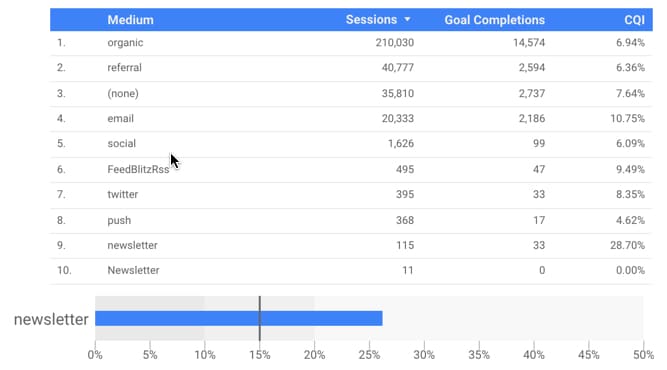Click the blue newsletter bullet bar
The image size is (667, 370).
(x=239, y=319)
